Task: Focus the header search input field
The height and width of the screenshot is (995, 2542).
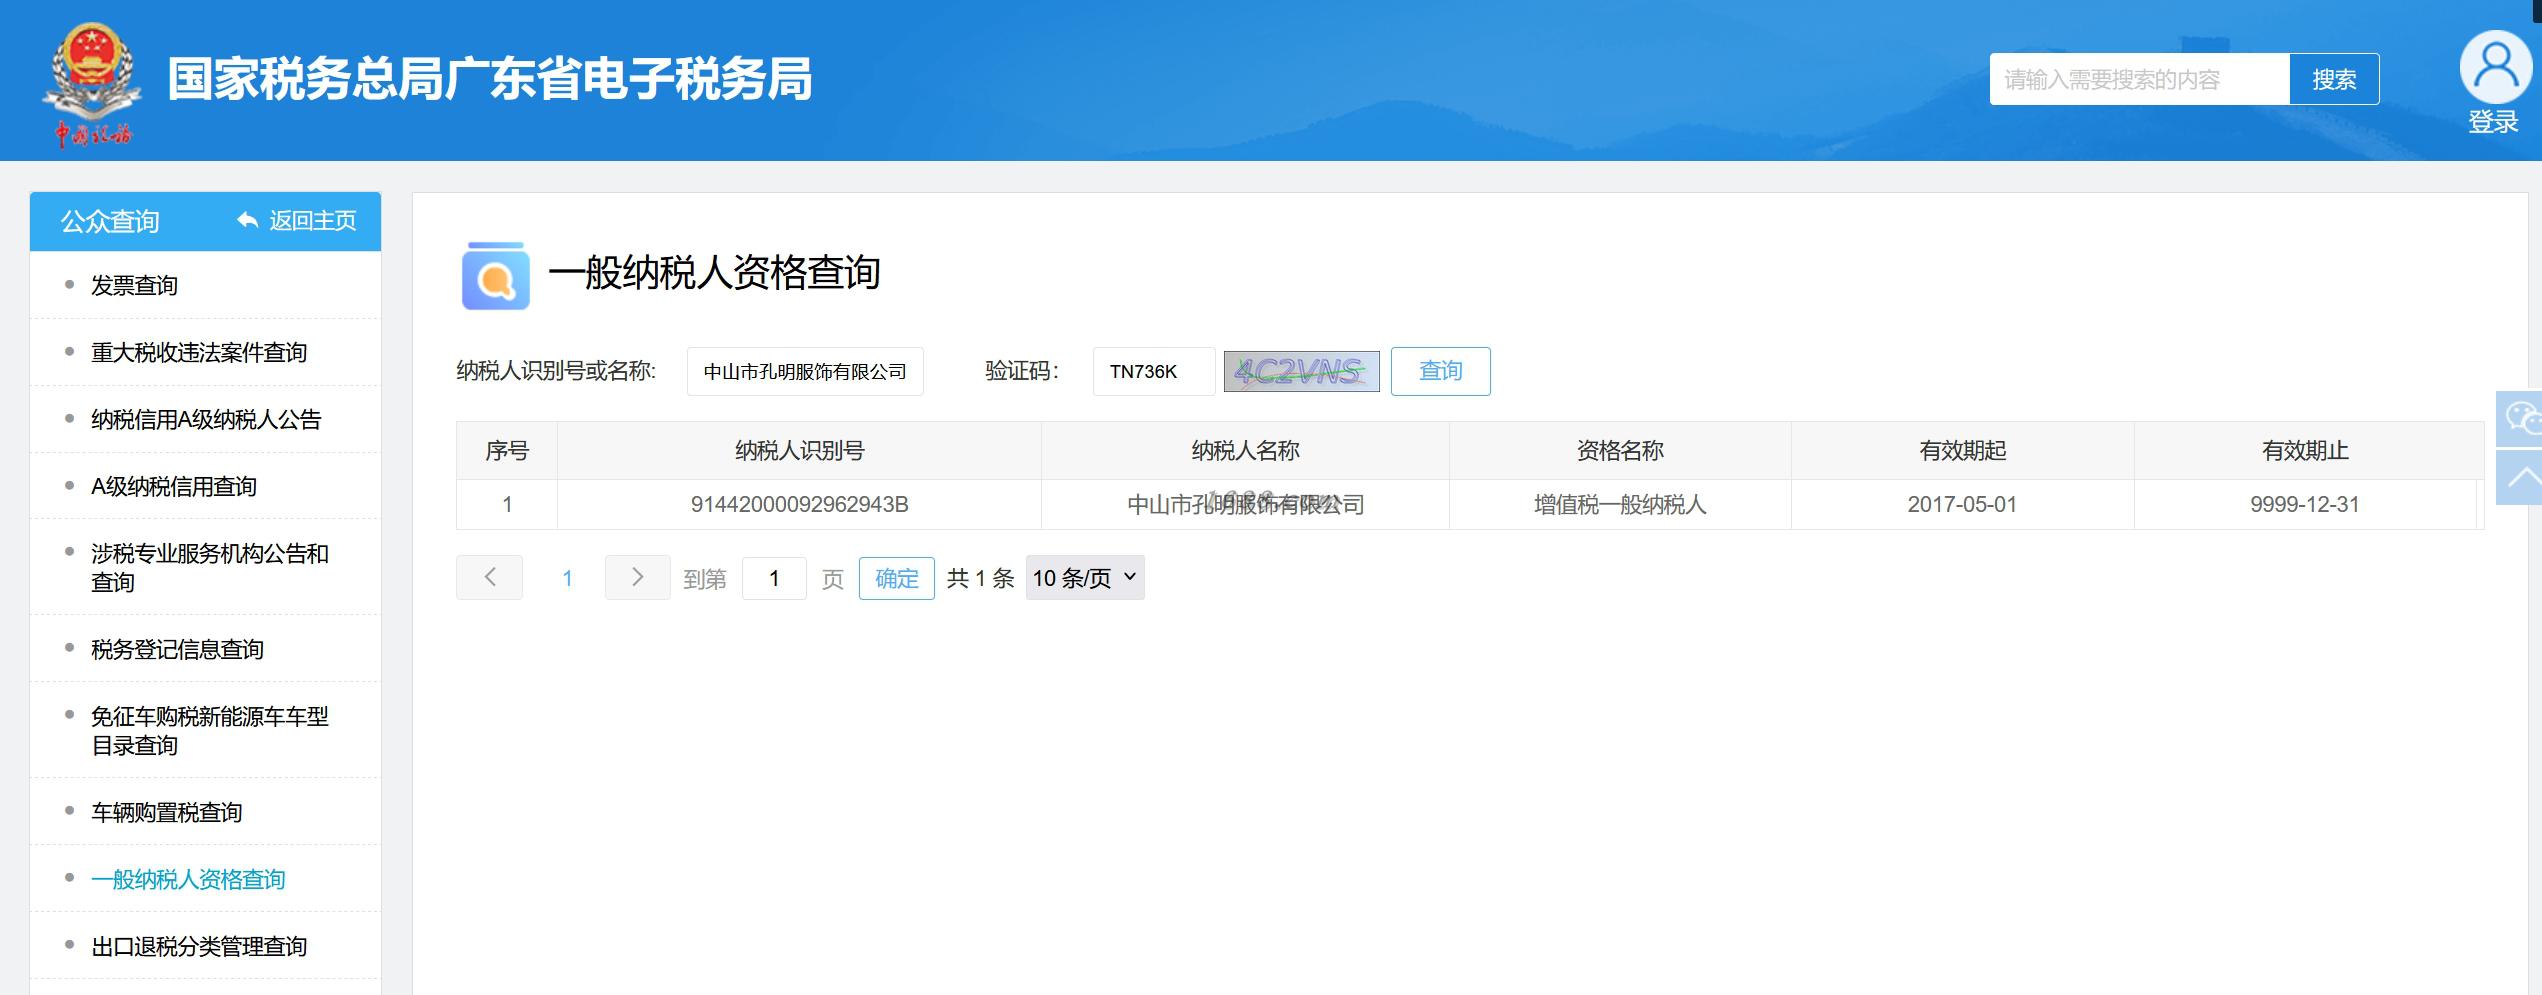Action: [x=2140, y=79]
